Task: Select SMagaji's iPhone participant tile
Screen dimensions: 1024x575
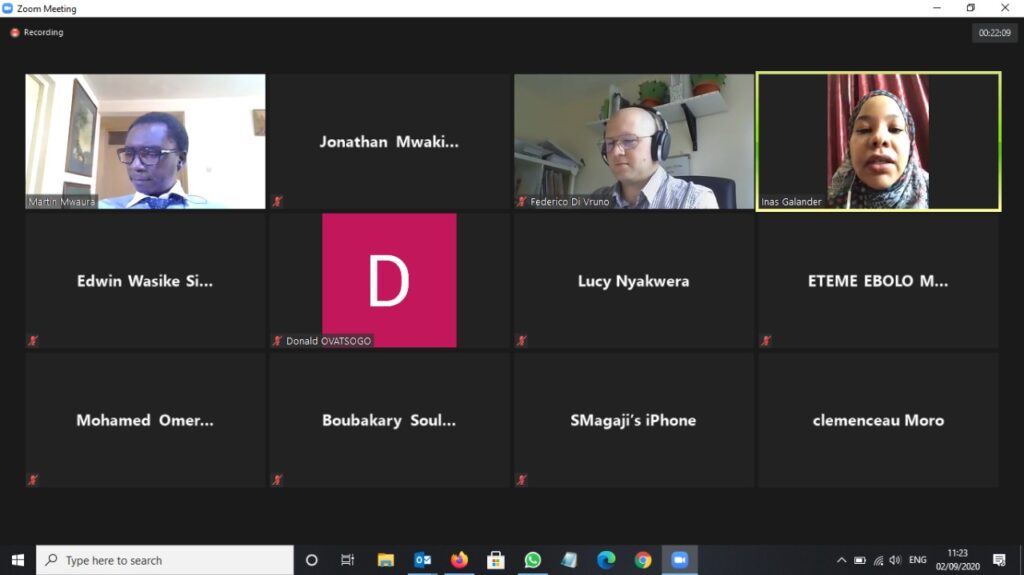Action: click(x=633, y=419)
